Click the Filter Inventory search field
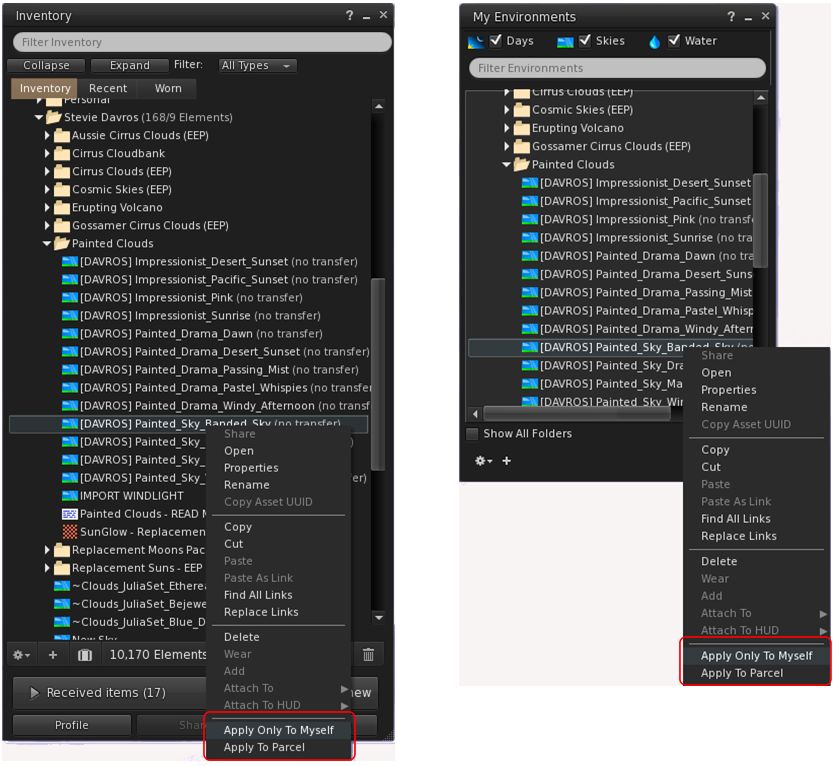837x766 pixels. click(202, 42)
